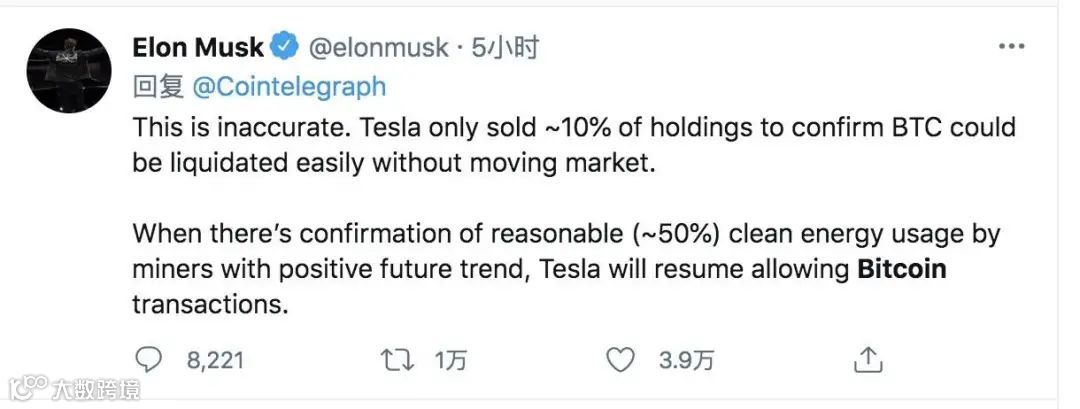The height and width of the screenshot is (409, 1080).
Task: Click the Elon Musk display name
Action: pos(198,48)
